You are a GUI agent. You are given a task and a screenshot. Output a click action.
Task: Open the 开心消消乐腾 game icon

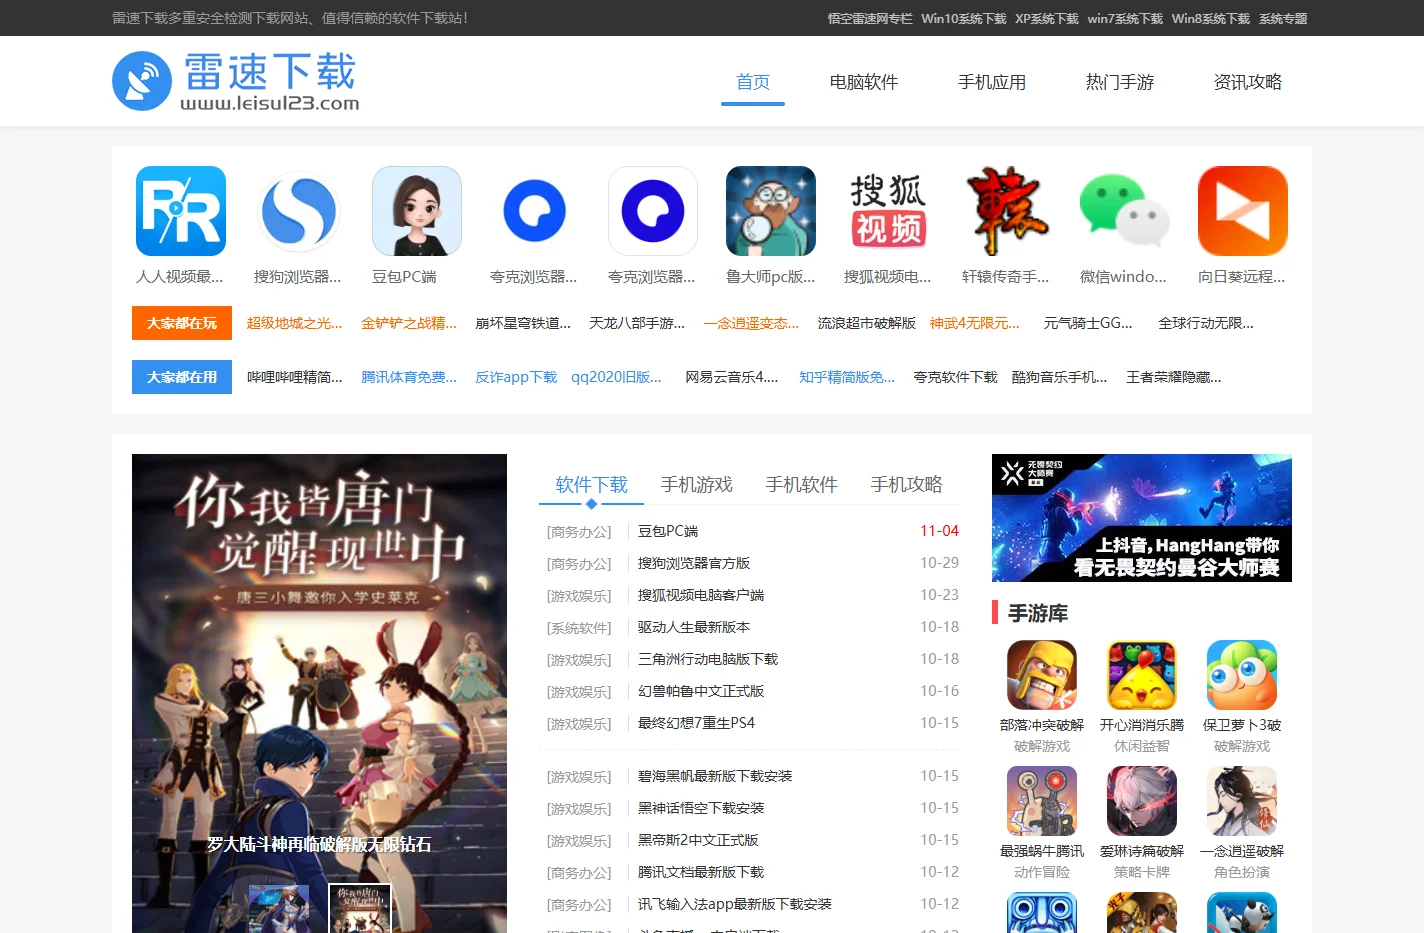[x=1142, y=675]
